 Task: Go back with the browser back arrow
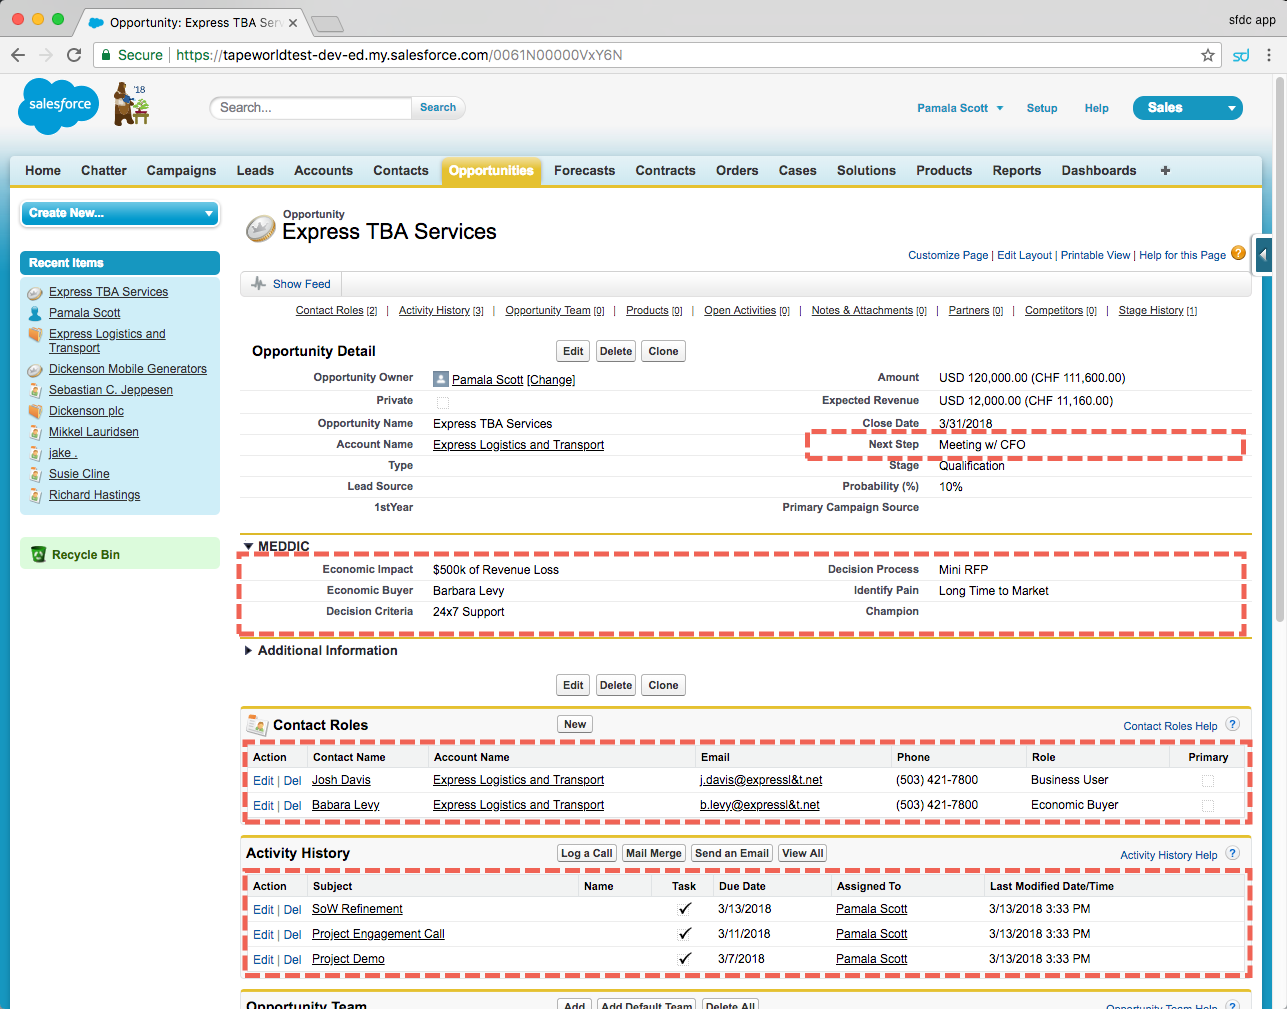pyautogui.click(x=18, y=55)
